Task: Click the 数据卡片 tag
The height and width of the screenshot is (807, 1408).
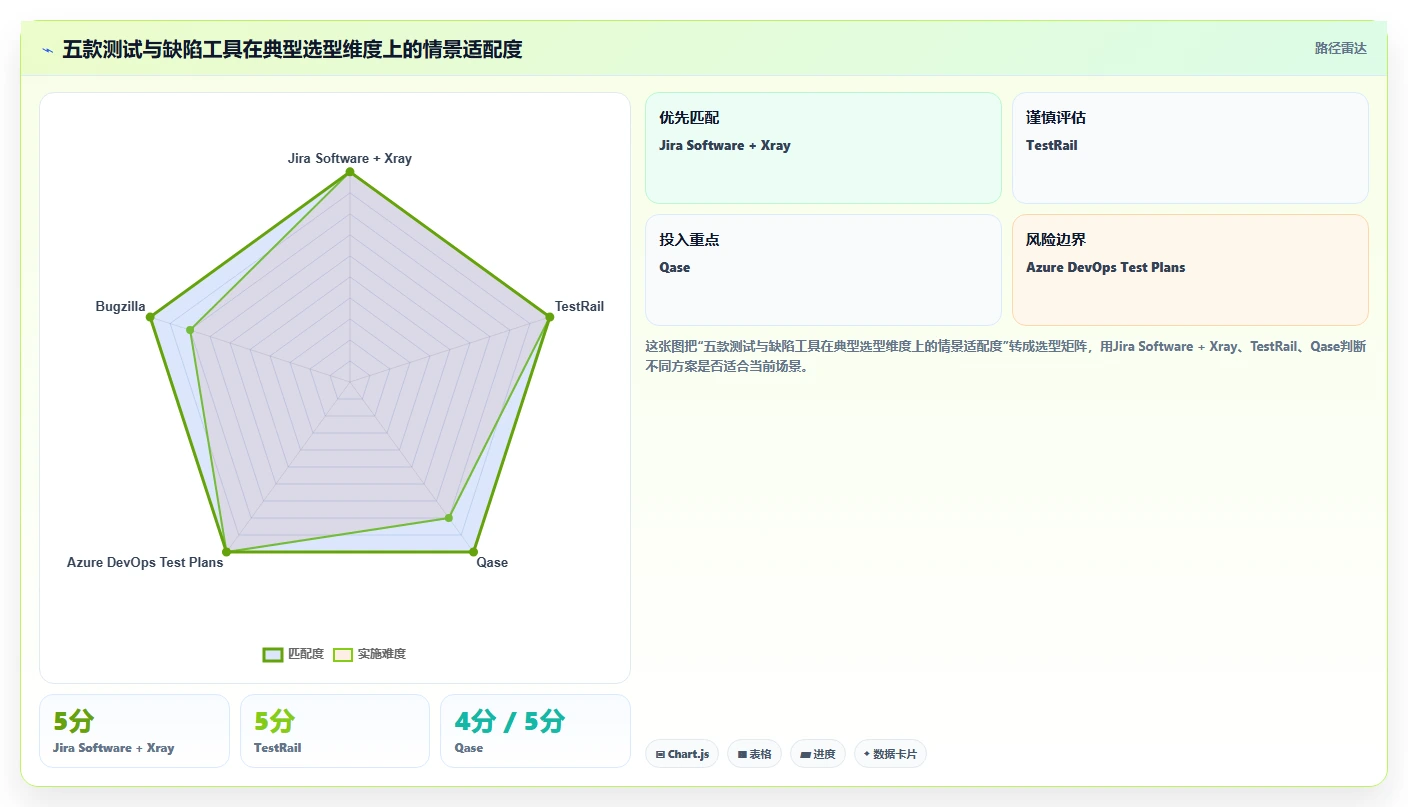Action: [x=890, y=754]
